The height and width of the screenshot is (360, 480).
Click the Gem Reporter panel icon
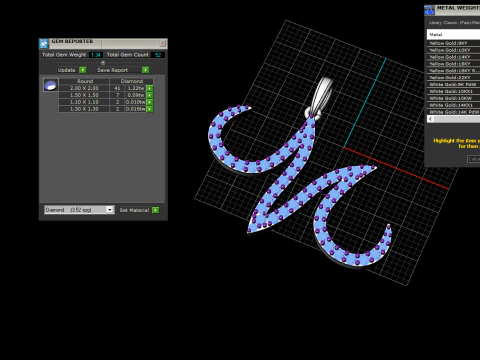44,44
